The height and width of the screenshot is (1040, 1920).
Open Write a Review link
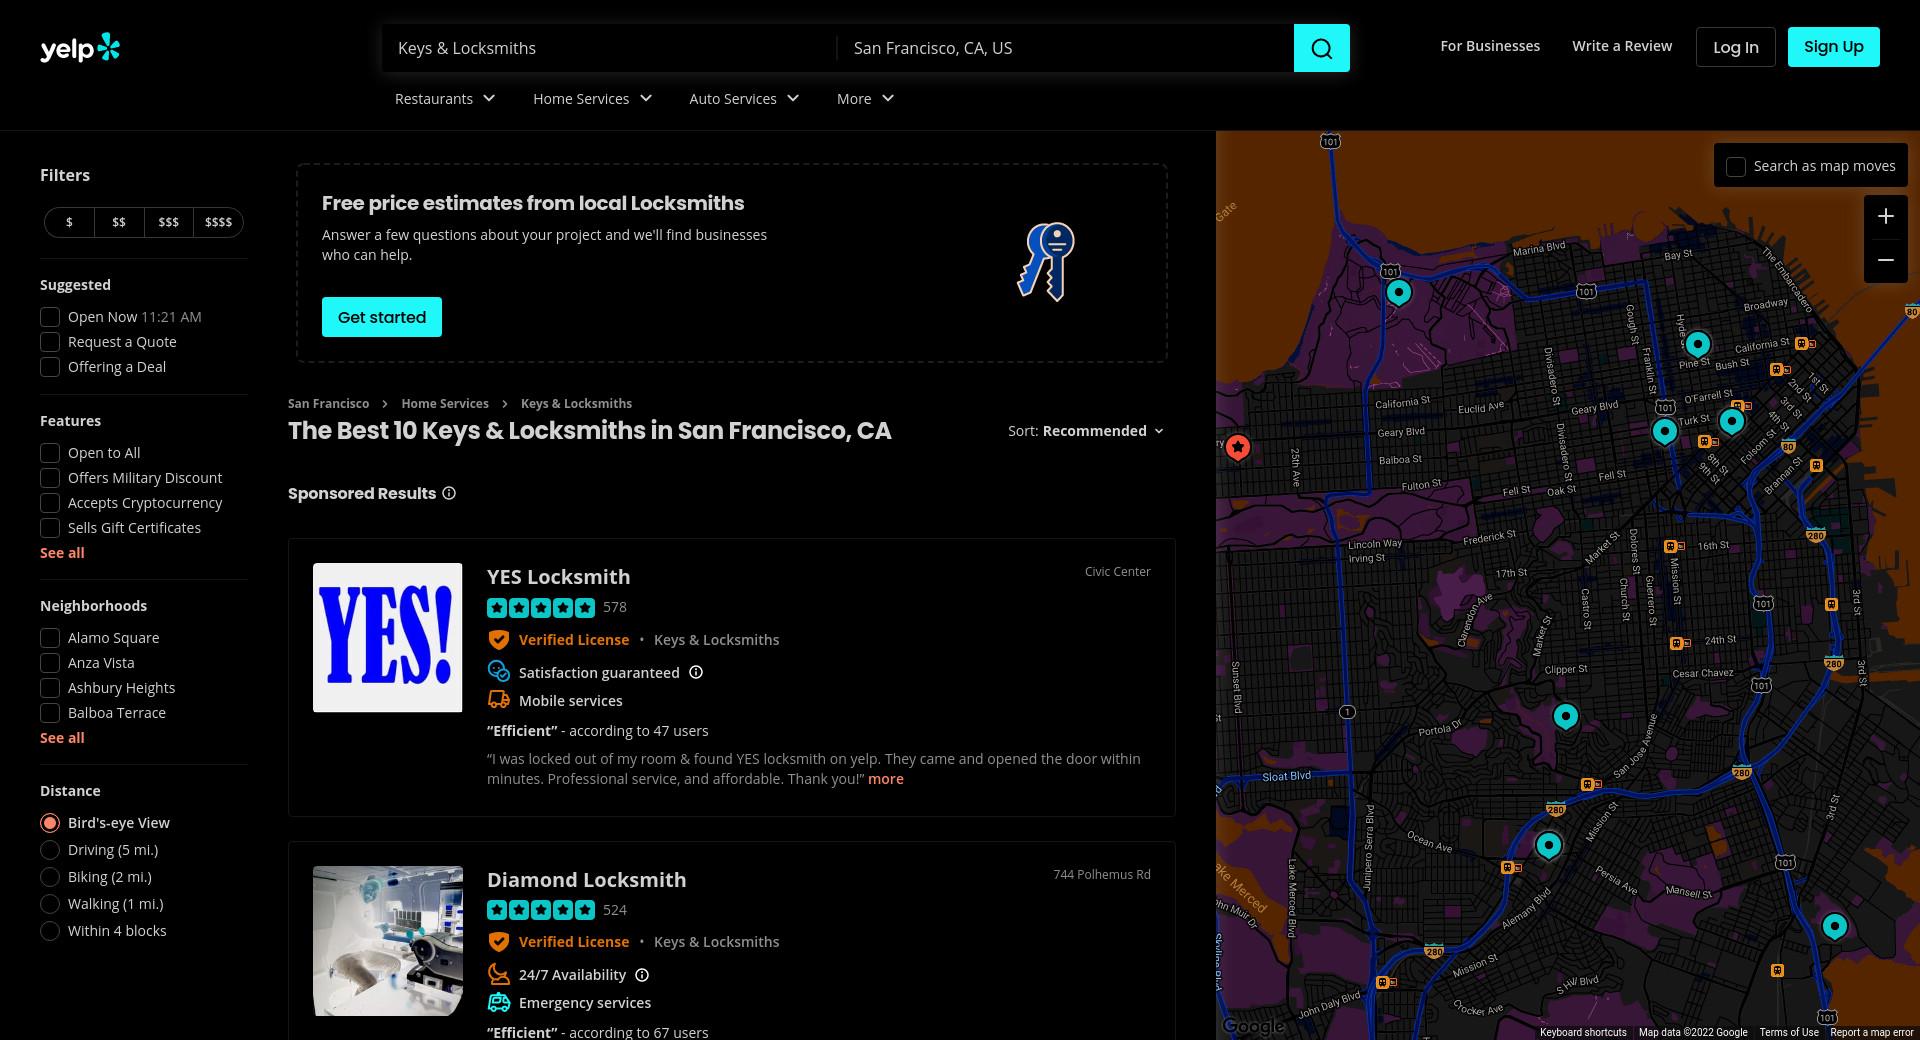pyautogui.click(x=1622, y=46)
